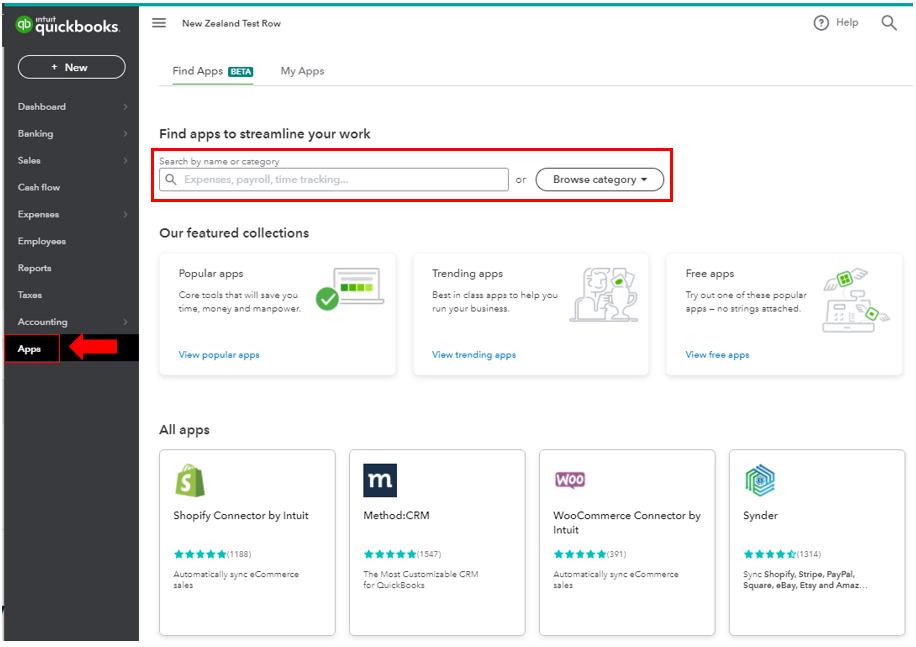Open the Synder app title
The image size is (916, 647).
click(760, 516)
